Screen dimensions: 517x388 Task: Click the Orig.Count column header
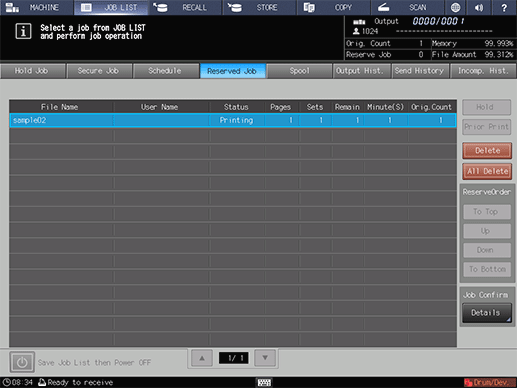click(432, 107)
